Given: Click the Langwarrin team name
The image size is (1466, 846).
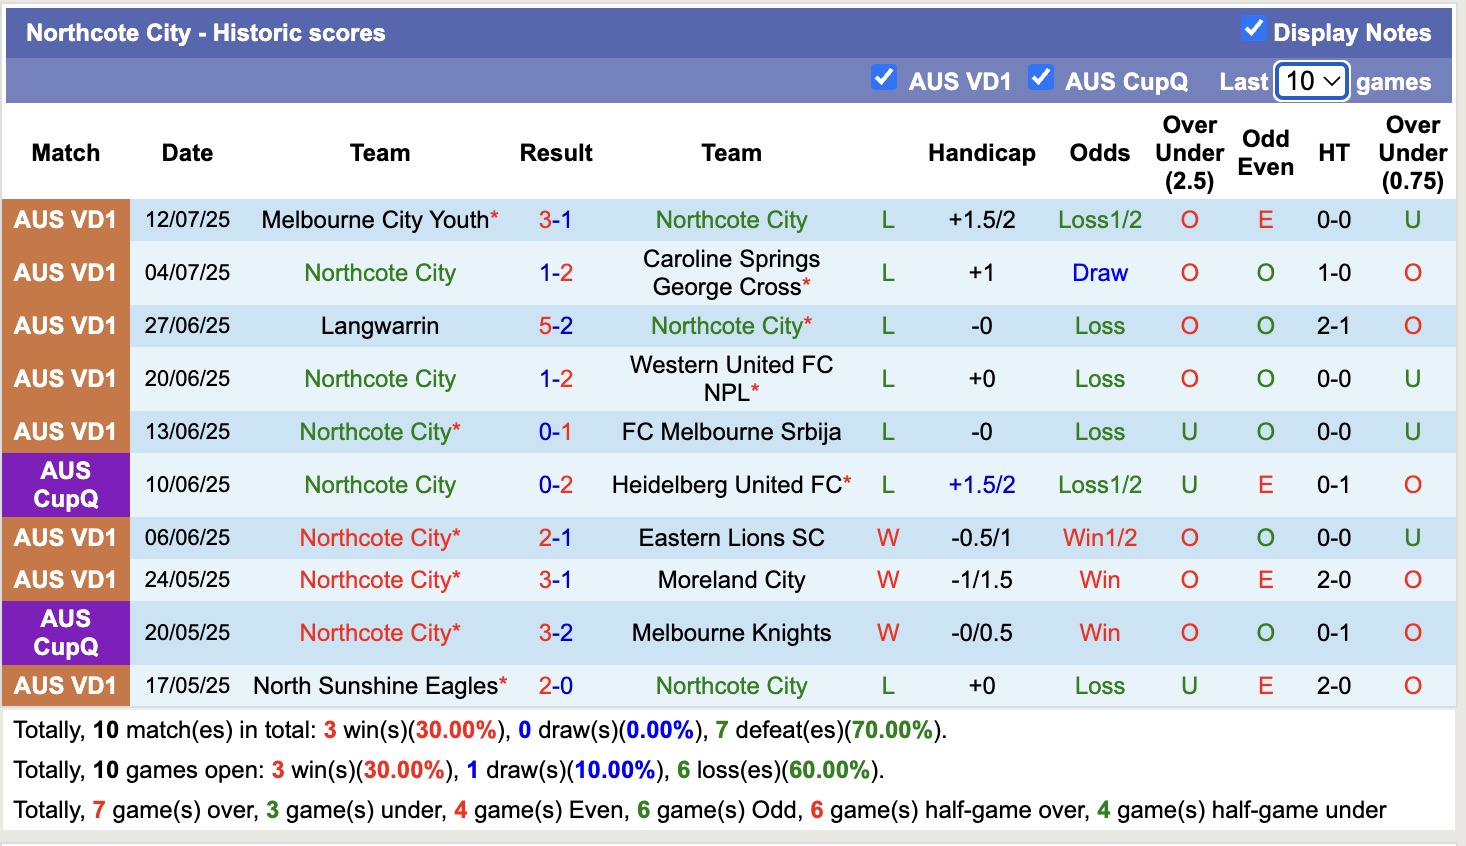Looking at the screenshot, I should pos(379,325).
